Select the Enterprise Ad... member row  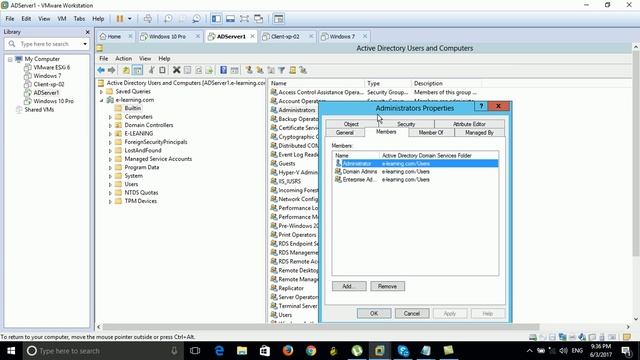416,180
